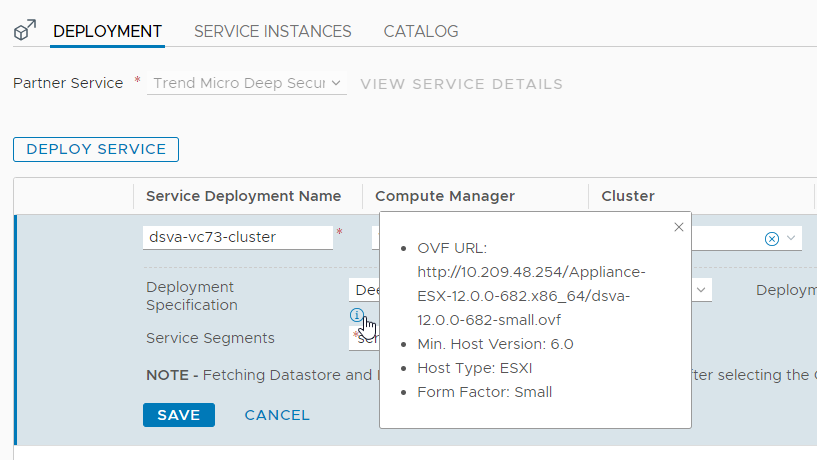Screen dimensions: 817x460
Task: Expand the Cluster dropdown arrow
Action: point(791,238)
